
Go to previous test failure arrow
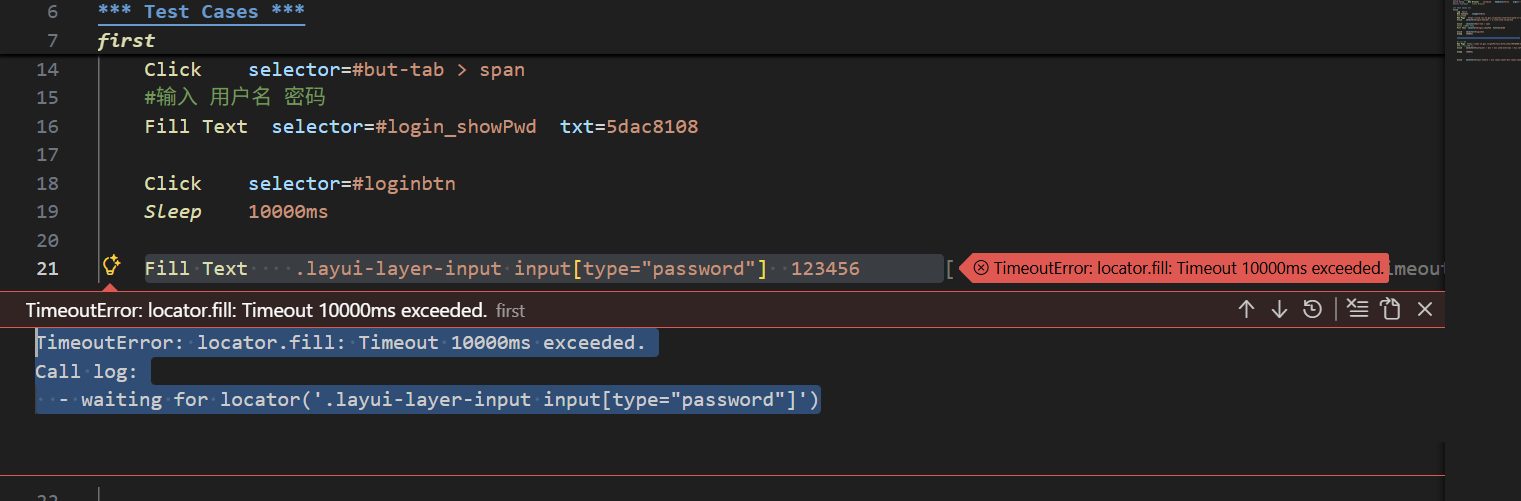[1246, 310]
